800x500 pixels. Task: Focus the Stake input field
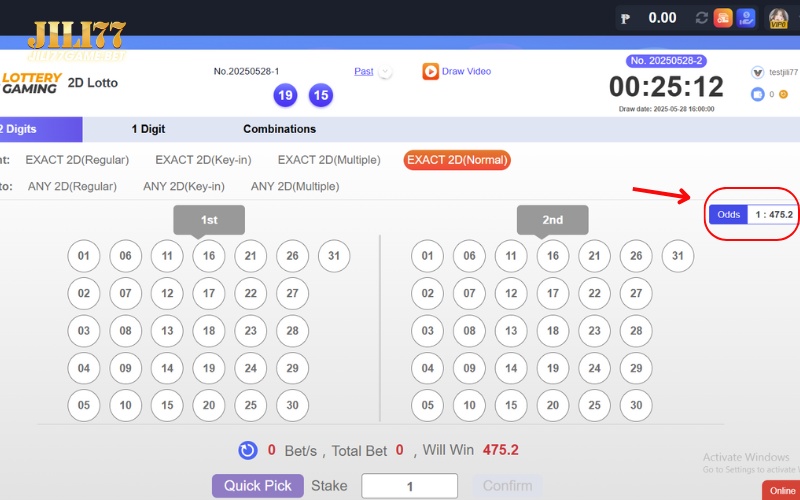pos(409,486)
